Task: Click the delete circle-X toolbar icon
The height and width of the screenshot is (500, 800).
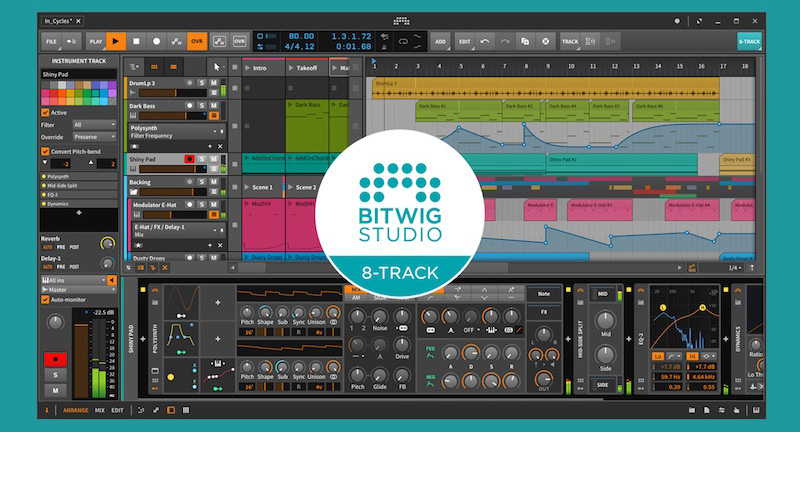Action: click(545, 41)
